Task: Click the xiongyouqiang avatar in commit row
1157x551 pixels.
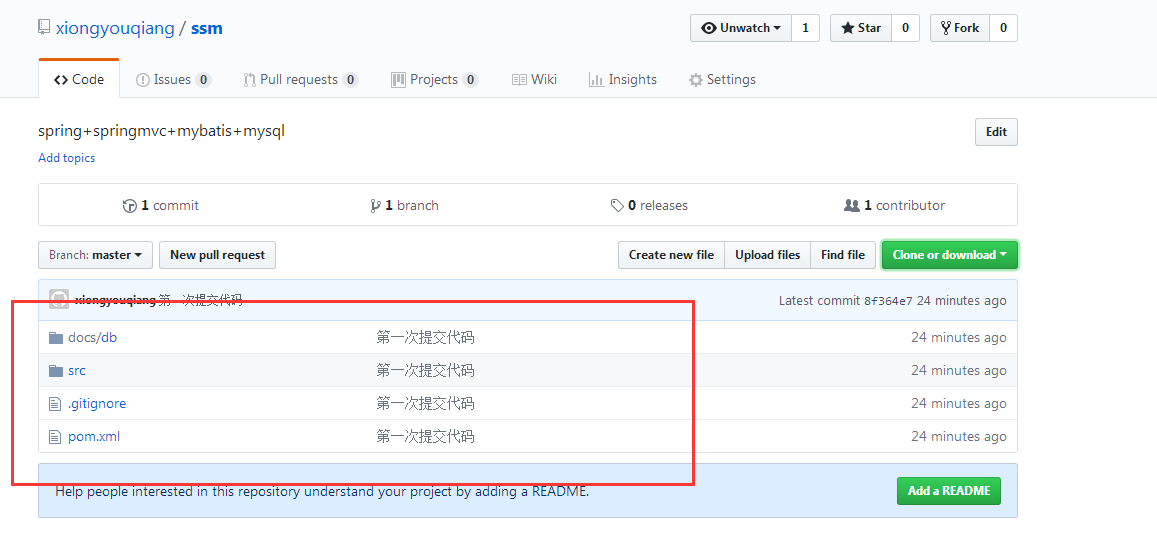Action: [x=59, y=299]
